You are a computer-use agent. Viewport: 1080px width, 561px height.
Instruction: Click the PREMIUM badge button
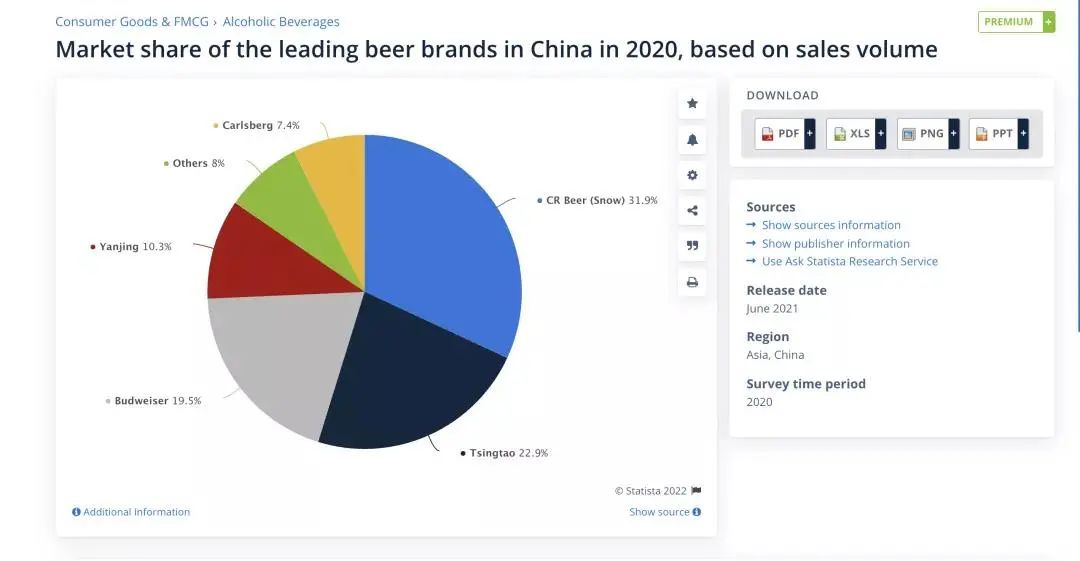(x=1016, y=22)
